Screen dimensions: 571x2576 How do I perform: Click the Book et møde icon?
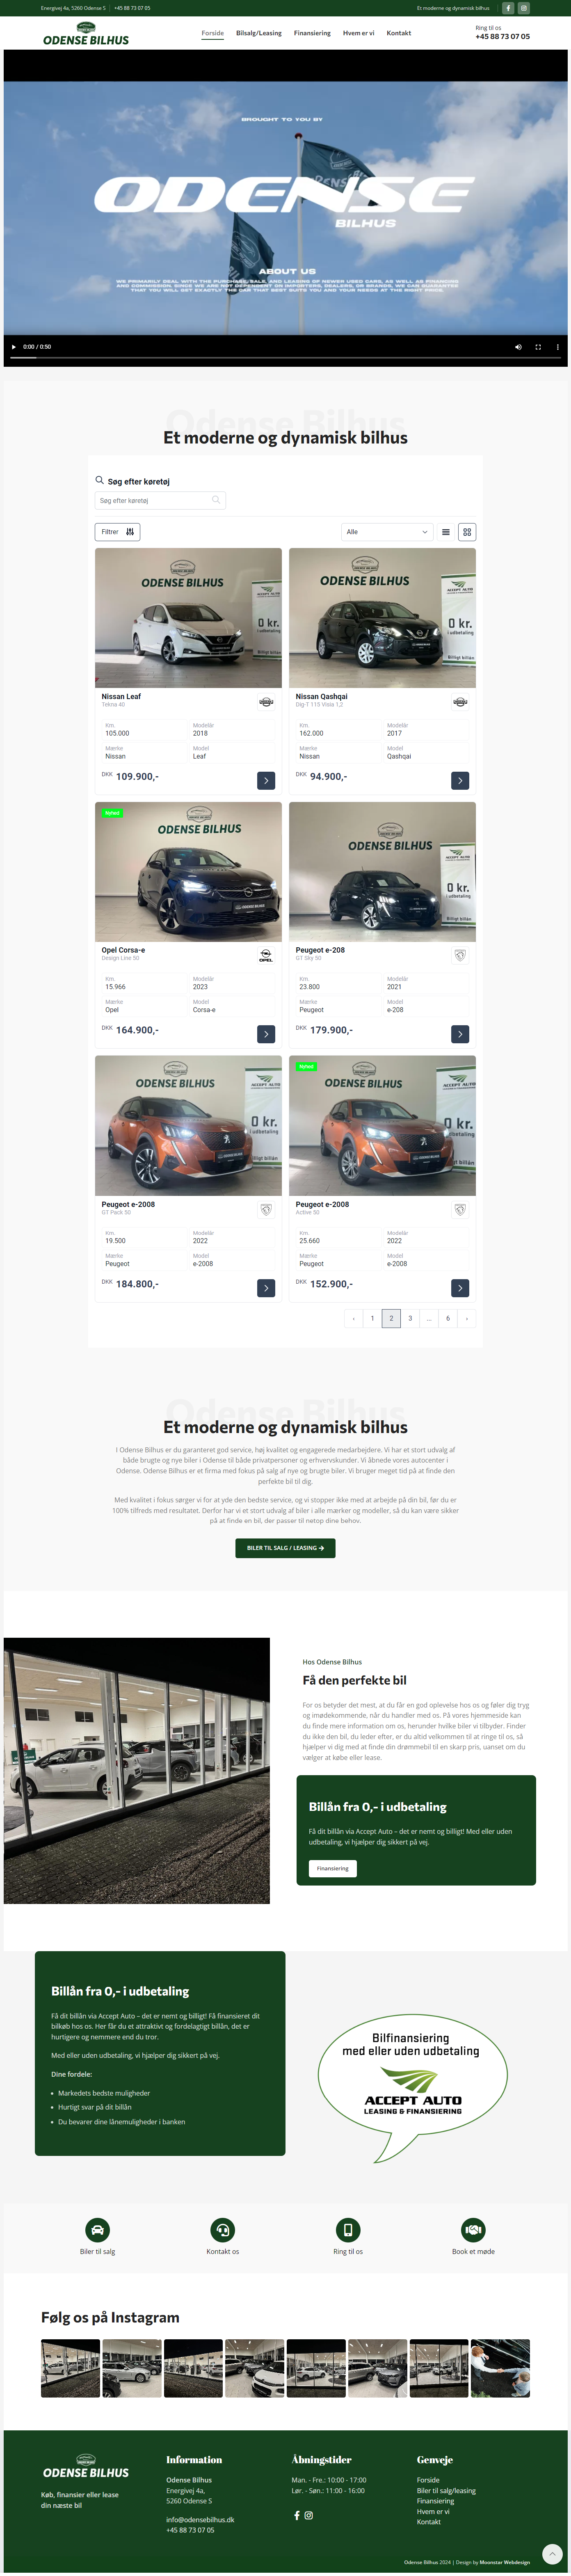473,2230
